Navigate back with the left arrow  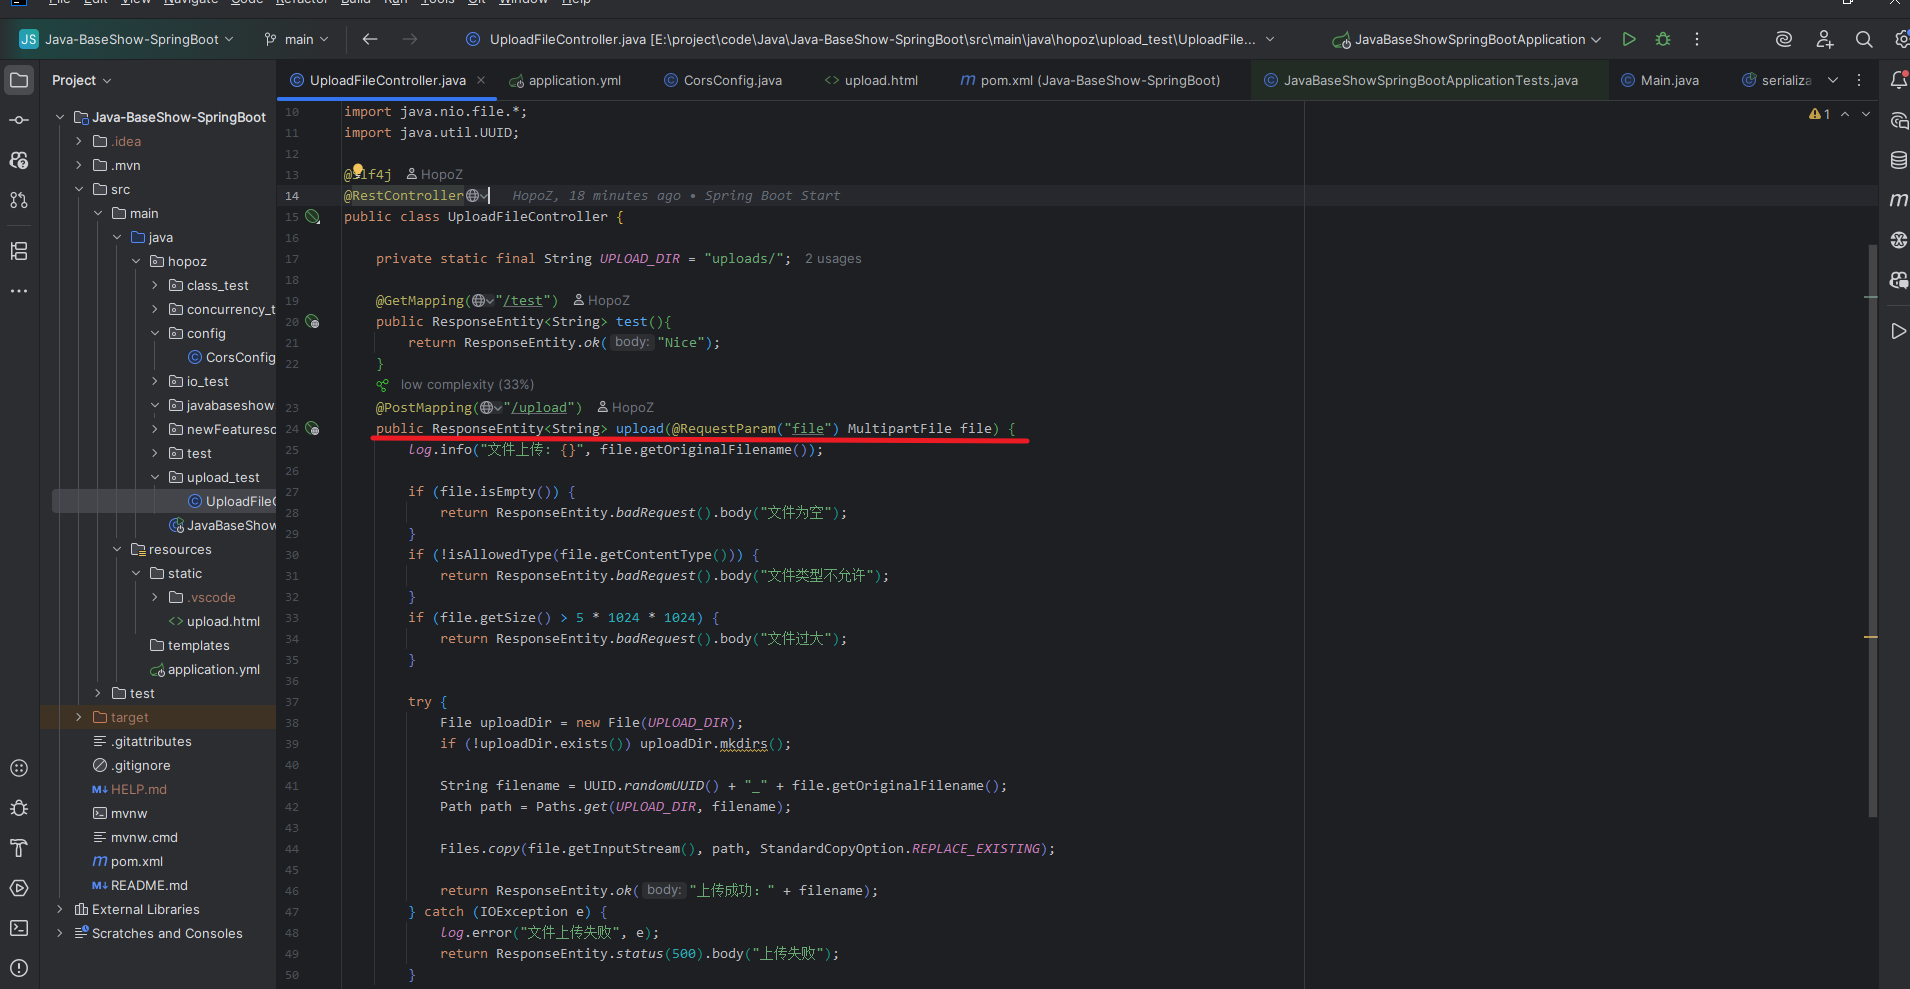370,39
